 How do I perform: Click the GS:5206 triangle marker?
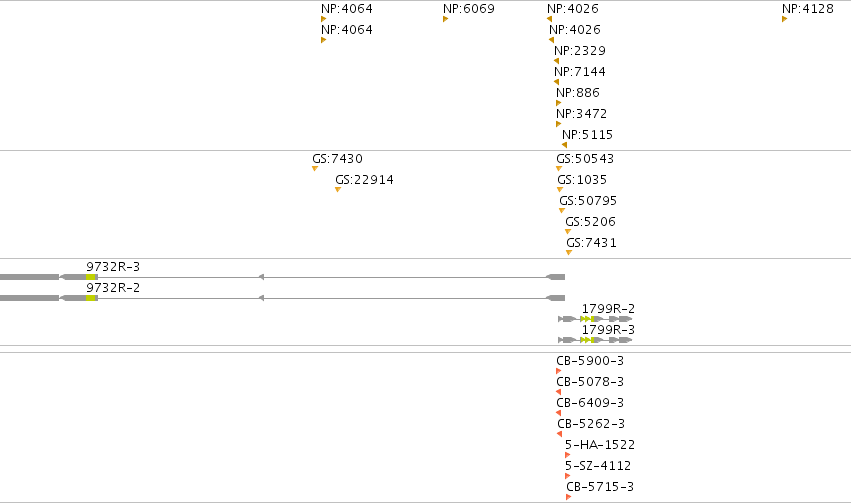click(x=568, y=232)
